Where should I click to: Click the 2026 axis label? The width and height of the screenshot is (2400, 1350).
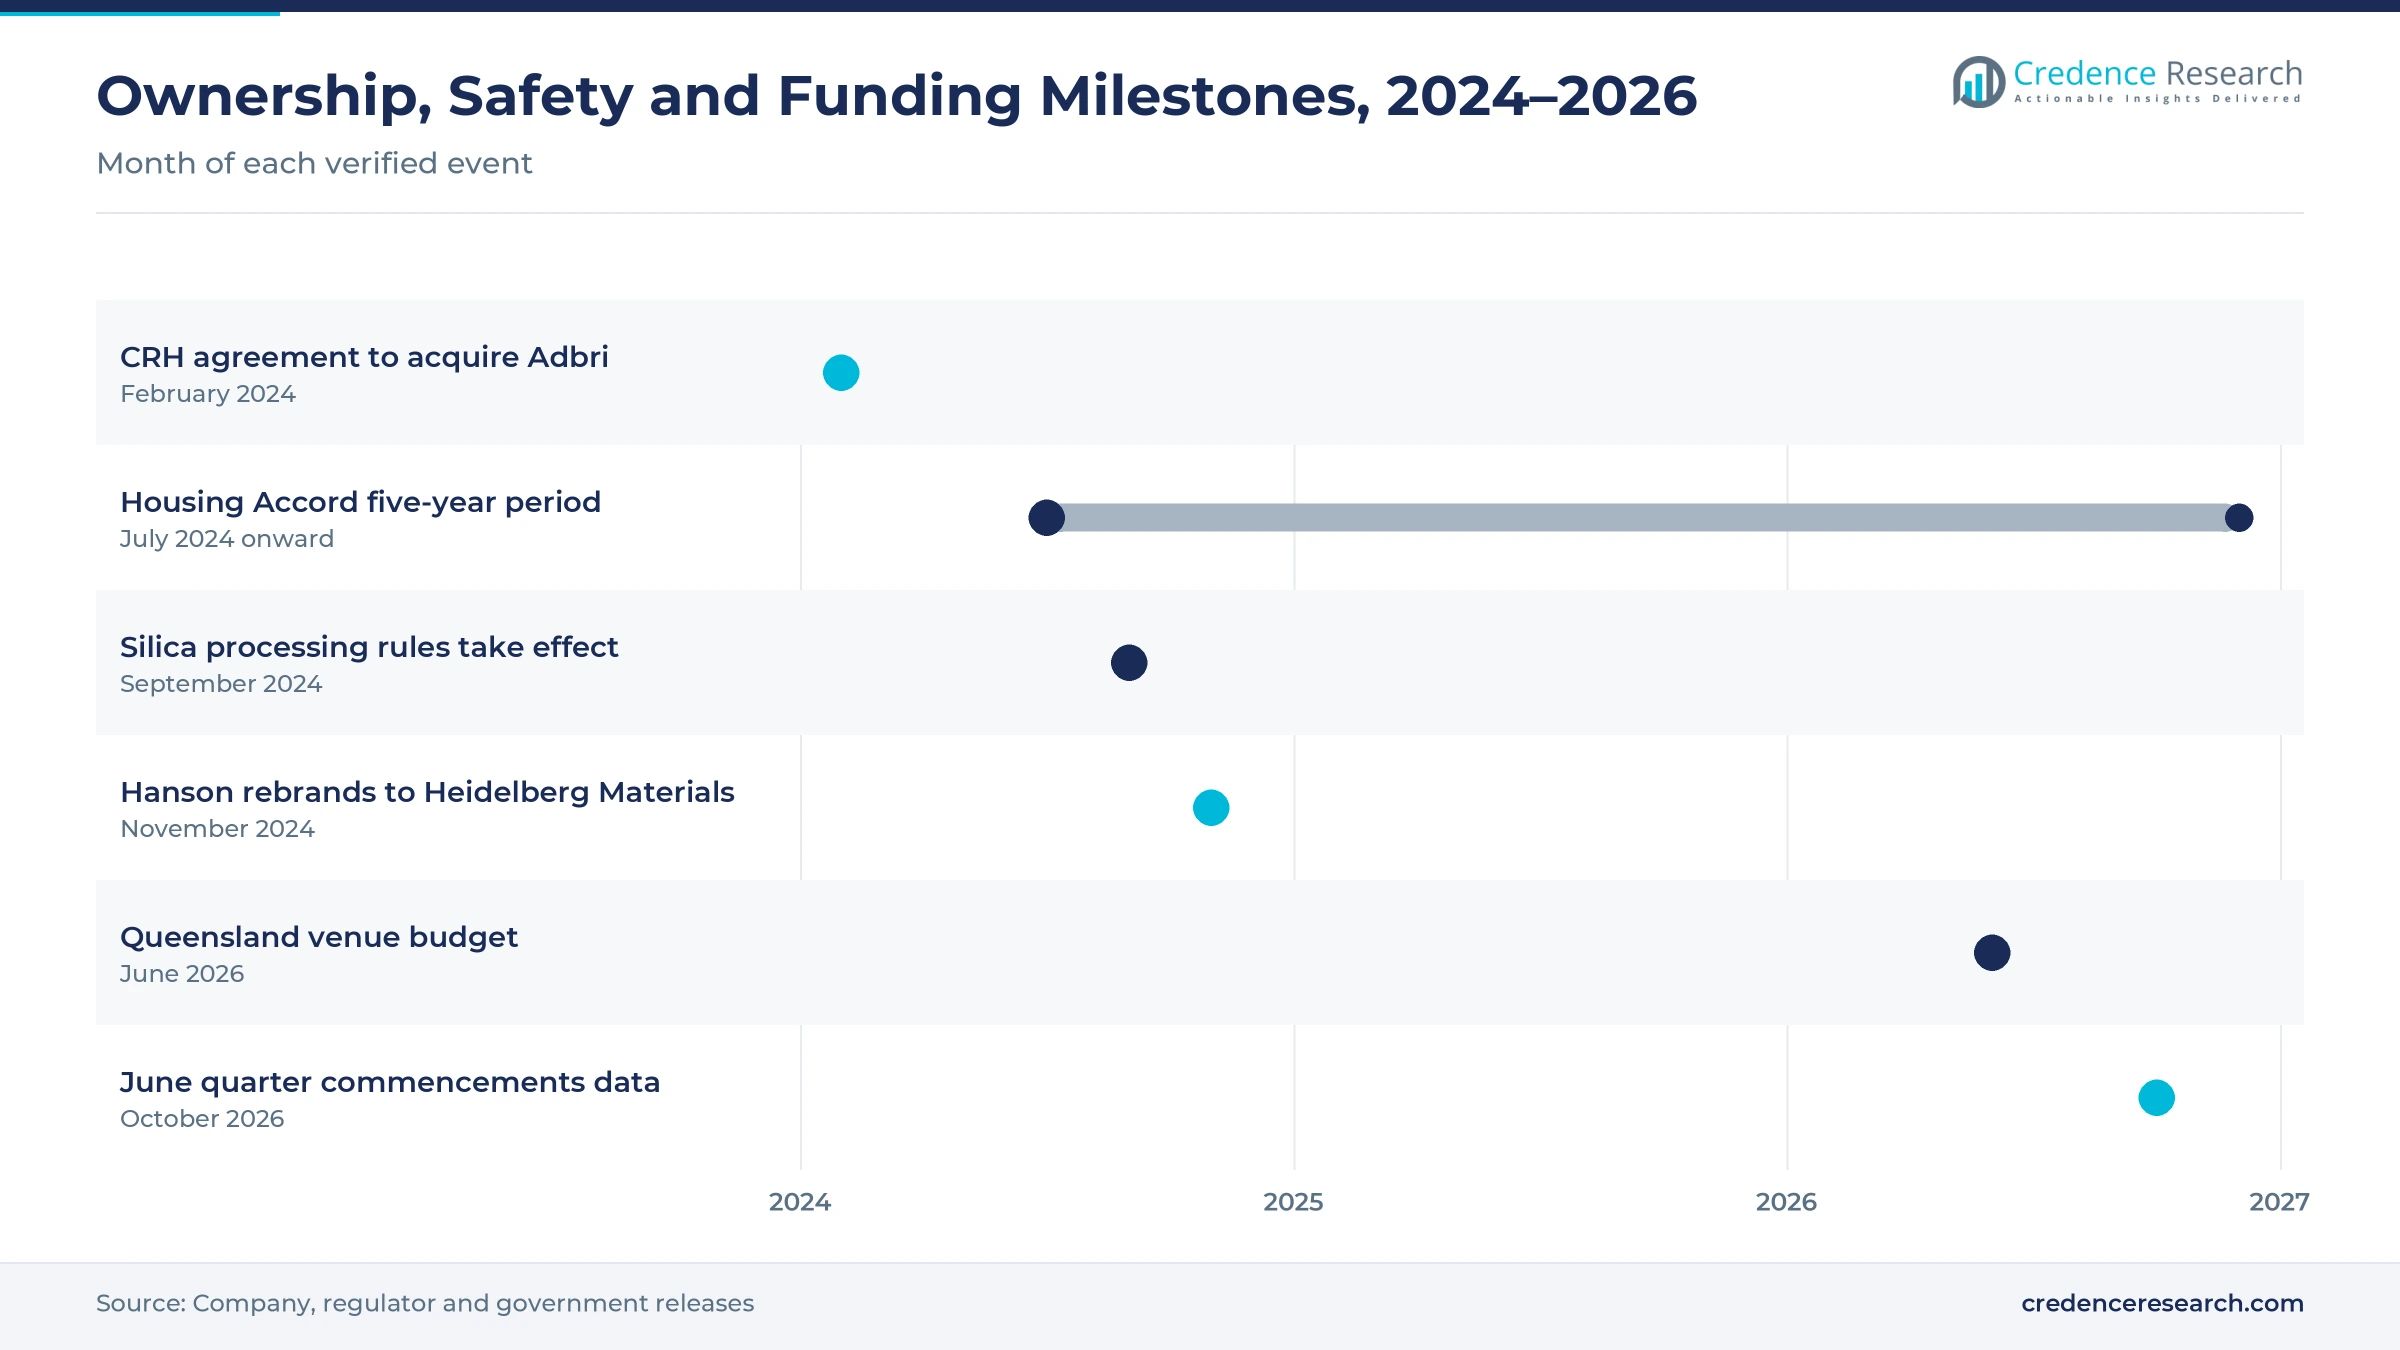[1786, 1202]
